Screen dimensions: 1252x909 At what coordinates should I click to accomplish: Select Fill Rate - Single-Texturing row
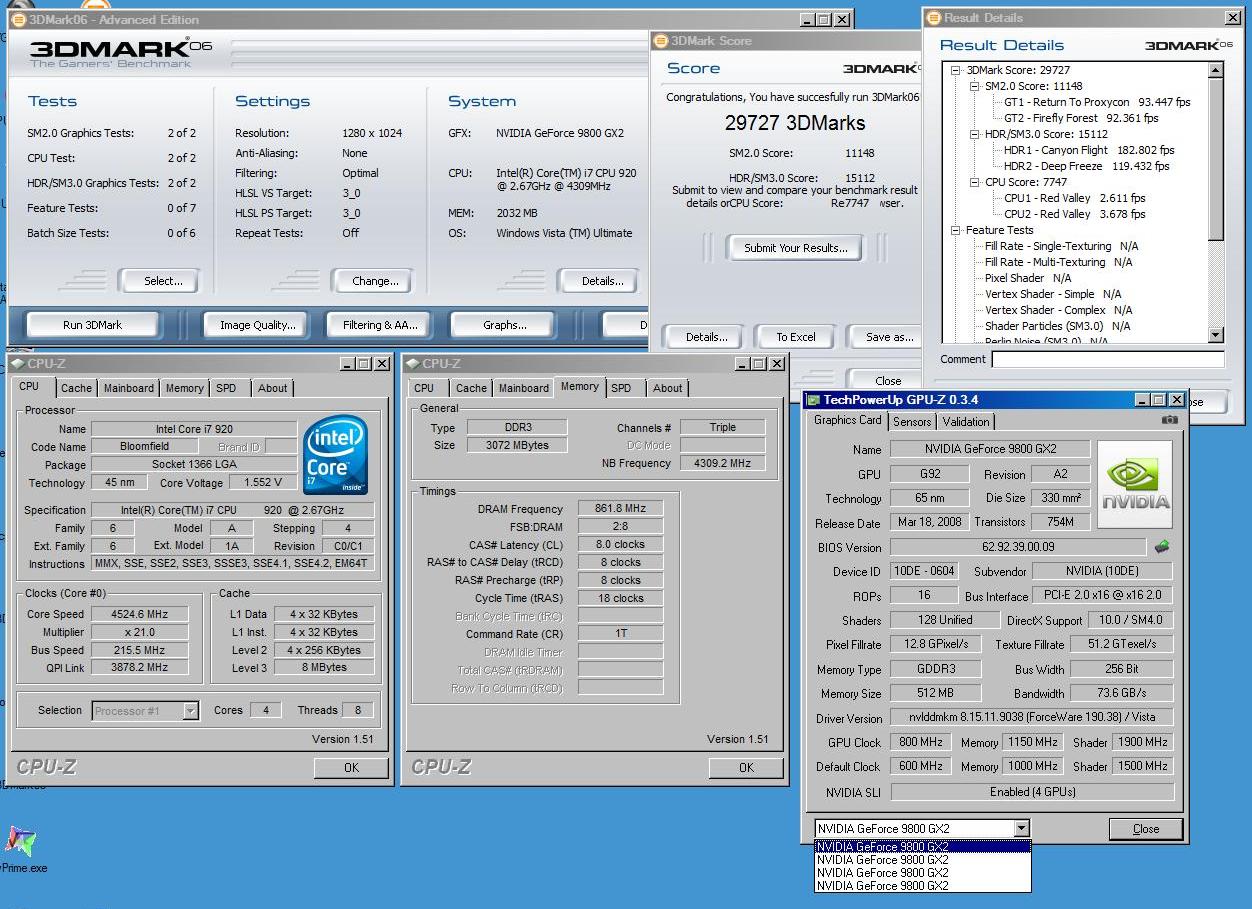click(x=1061, y=246)
